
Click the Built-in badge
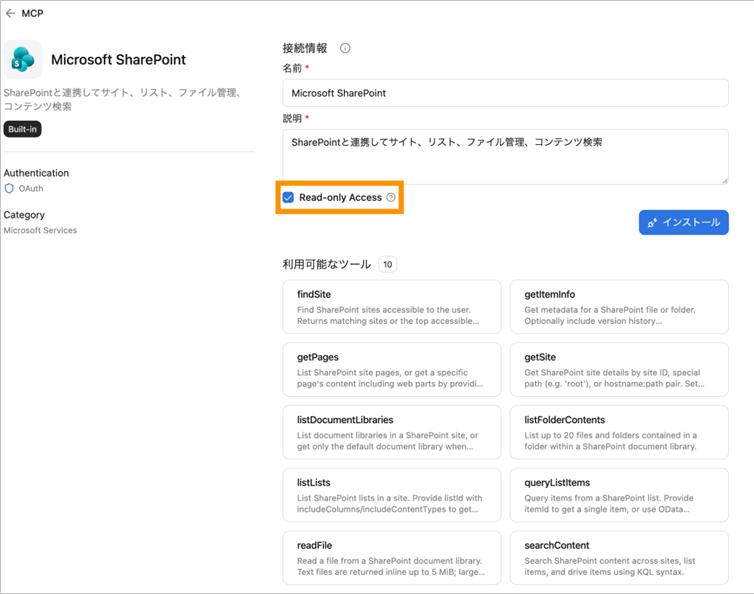point(23,129)
